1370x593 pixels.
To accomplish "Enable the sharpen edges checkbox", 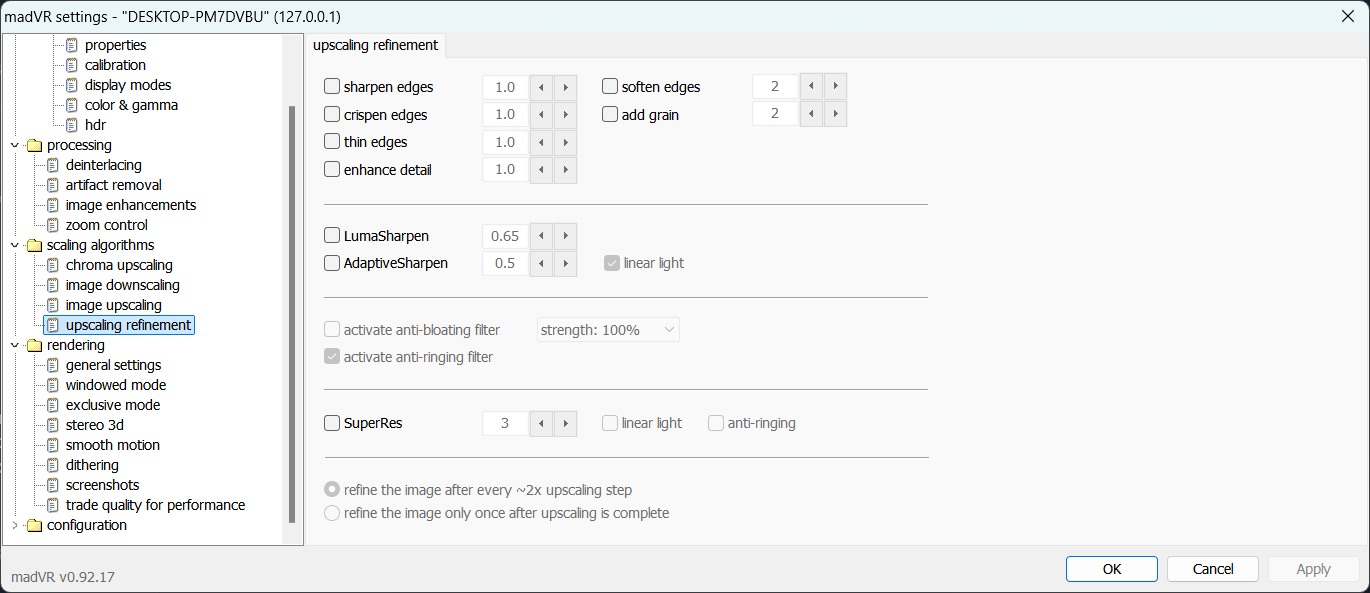I will 332,87.
